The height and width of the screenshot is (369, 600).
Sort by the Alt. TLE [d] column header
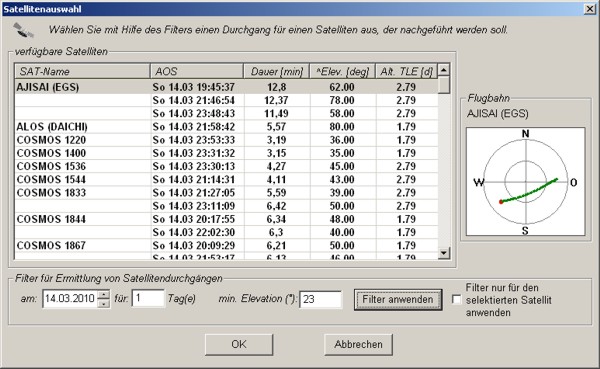(406, 72)
